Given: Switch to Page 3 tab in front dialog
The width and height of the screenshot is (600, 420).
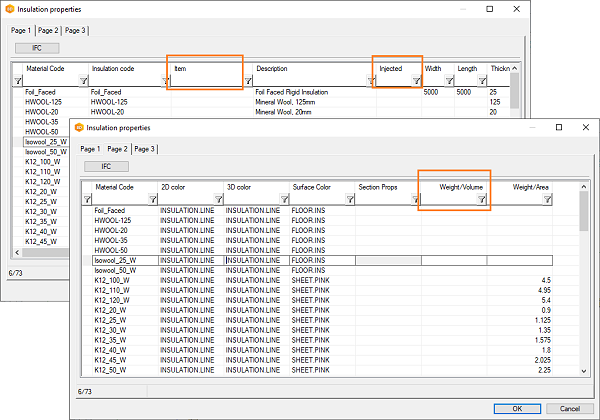Looking at the screenshot, I should pos(144,148).
